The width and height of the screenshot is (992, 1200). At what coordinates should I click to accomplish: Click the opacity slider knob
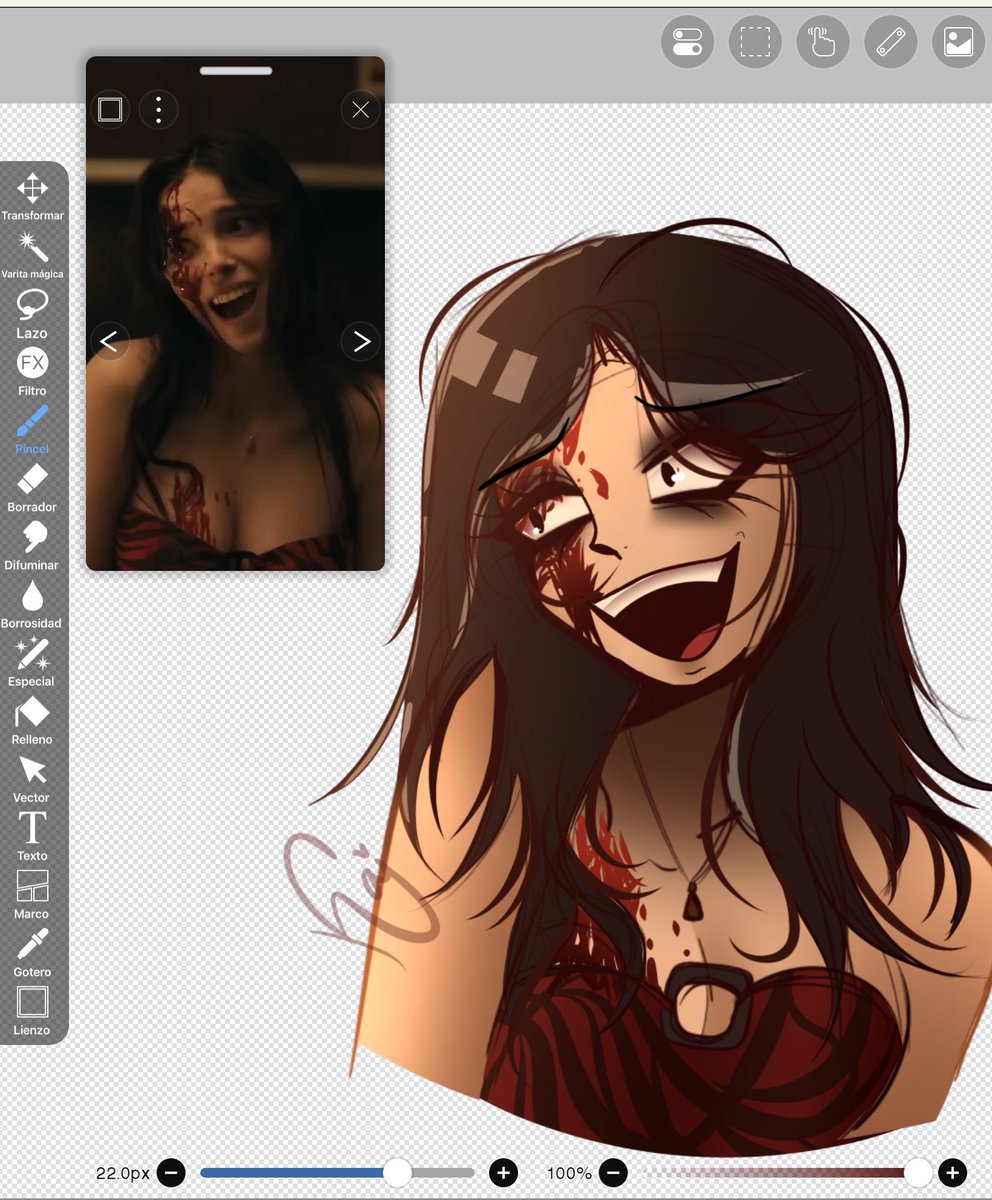(918, 1172)
